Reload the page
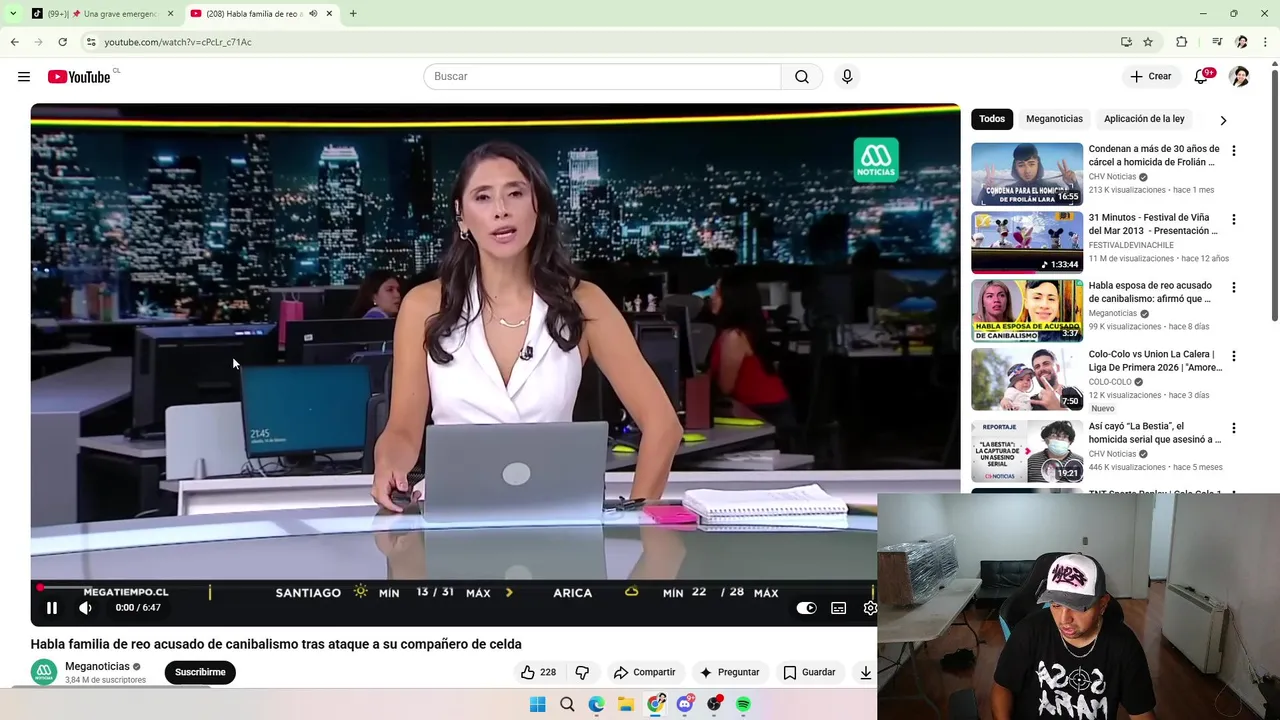This screenshot has height=720, width=1280. tap(62, 42)
